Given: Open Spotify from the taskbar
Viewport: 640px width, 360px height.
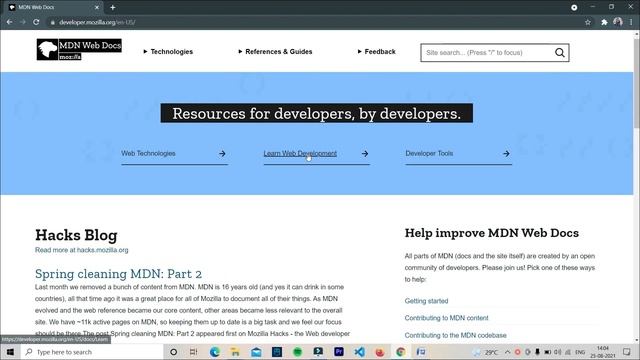Looking at the screenshot, I should pos(298,352).
